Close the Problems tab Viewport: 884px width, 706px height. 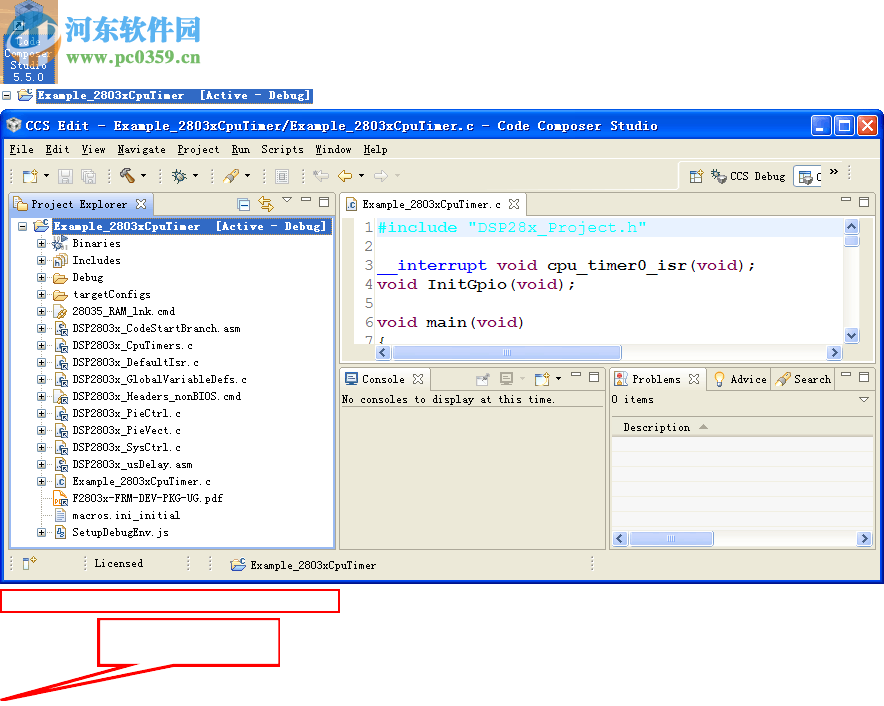[694, 379]
